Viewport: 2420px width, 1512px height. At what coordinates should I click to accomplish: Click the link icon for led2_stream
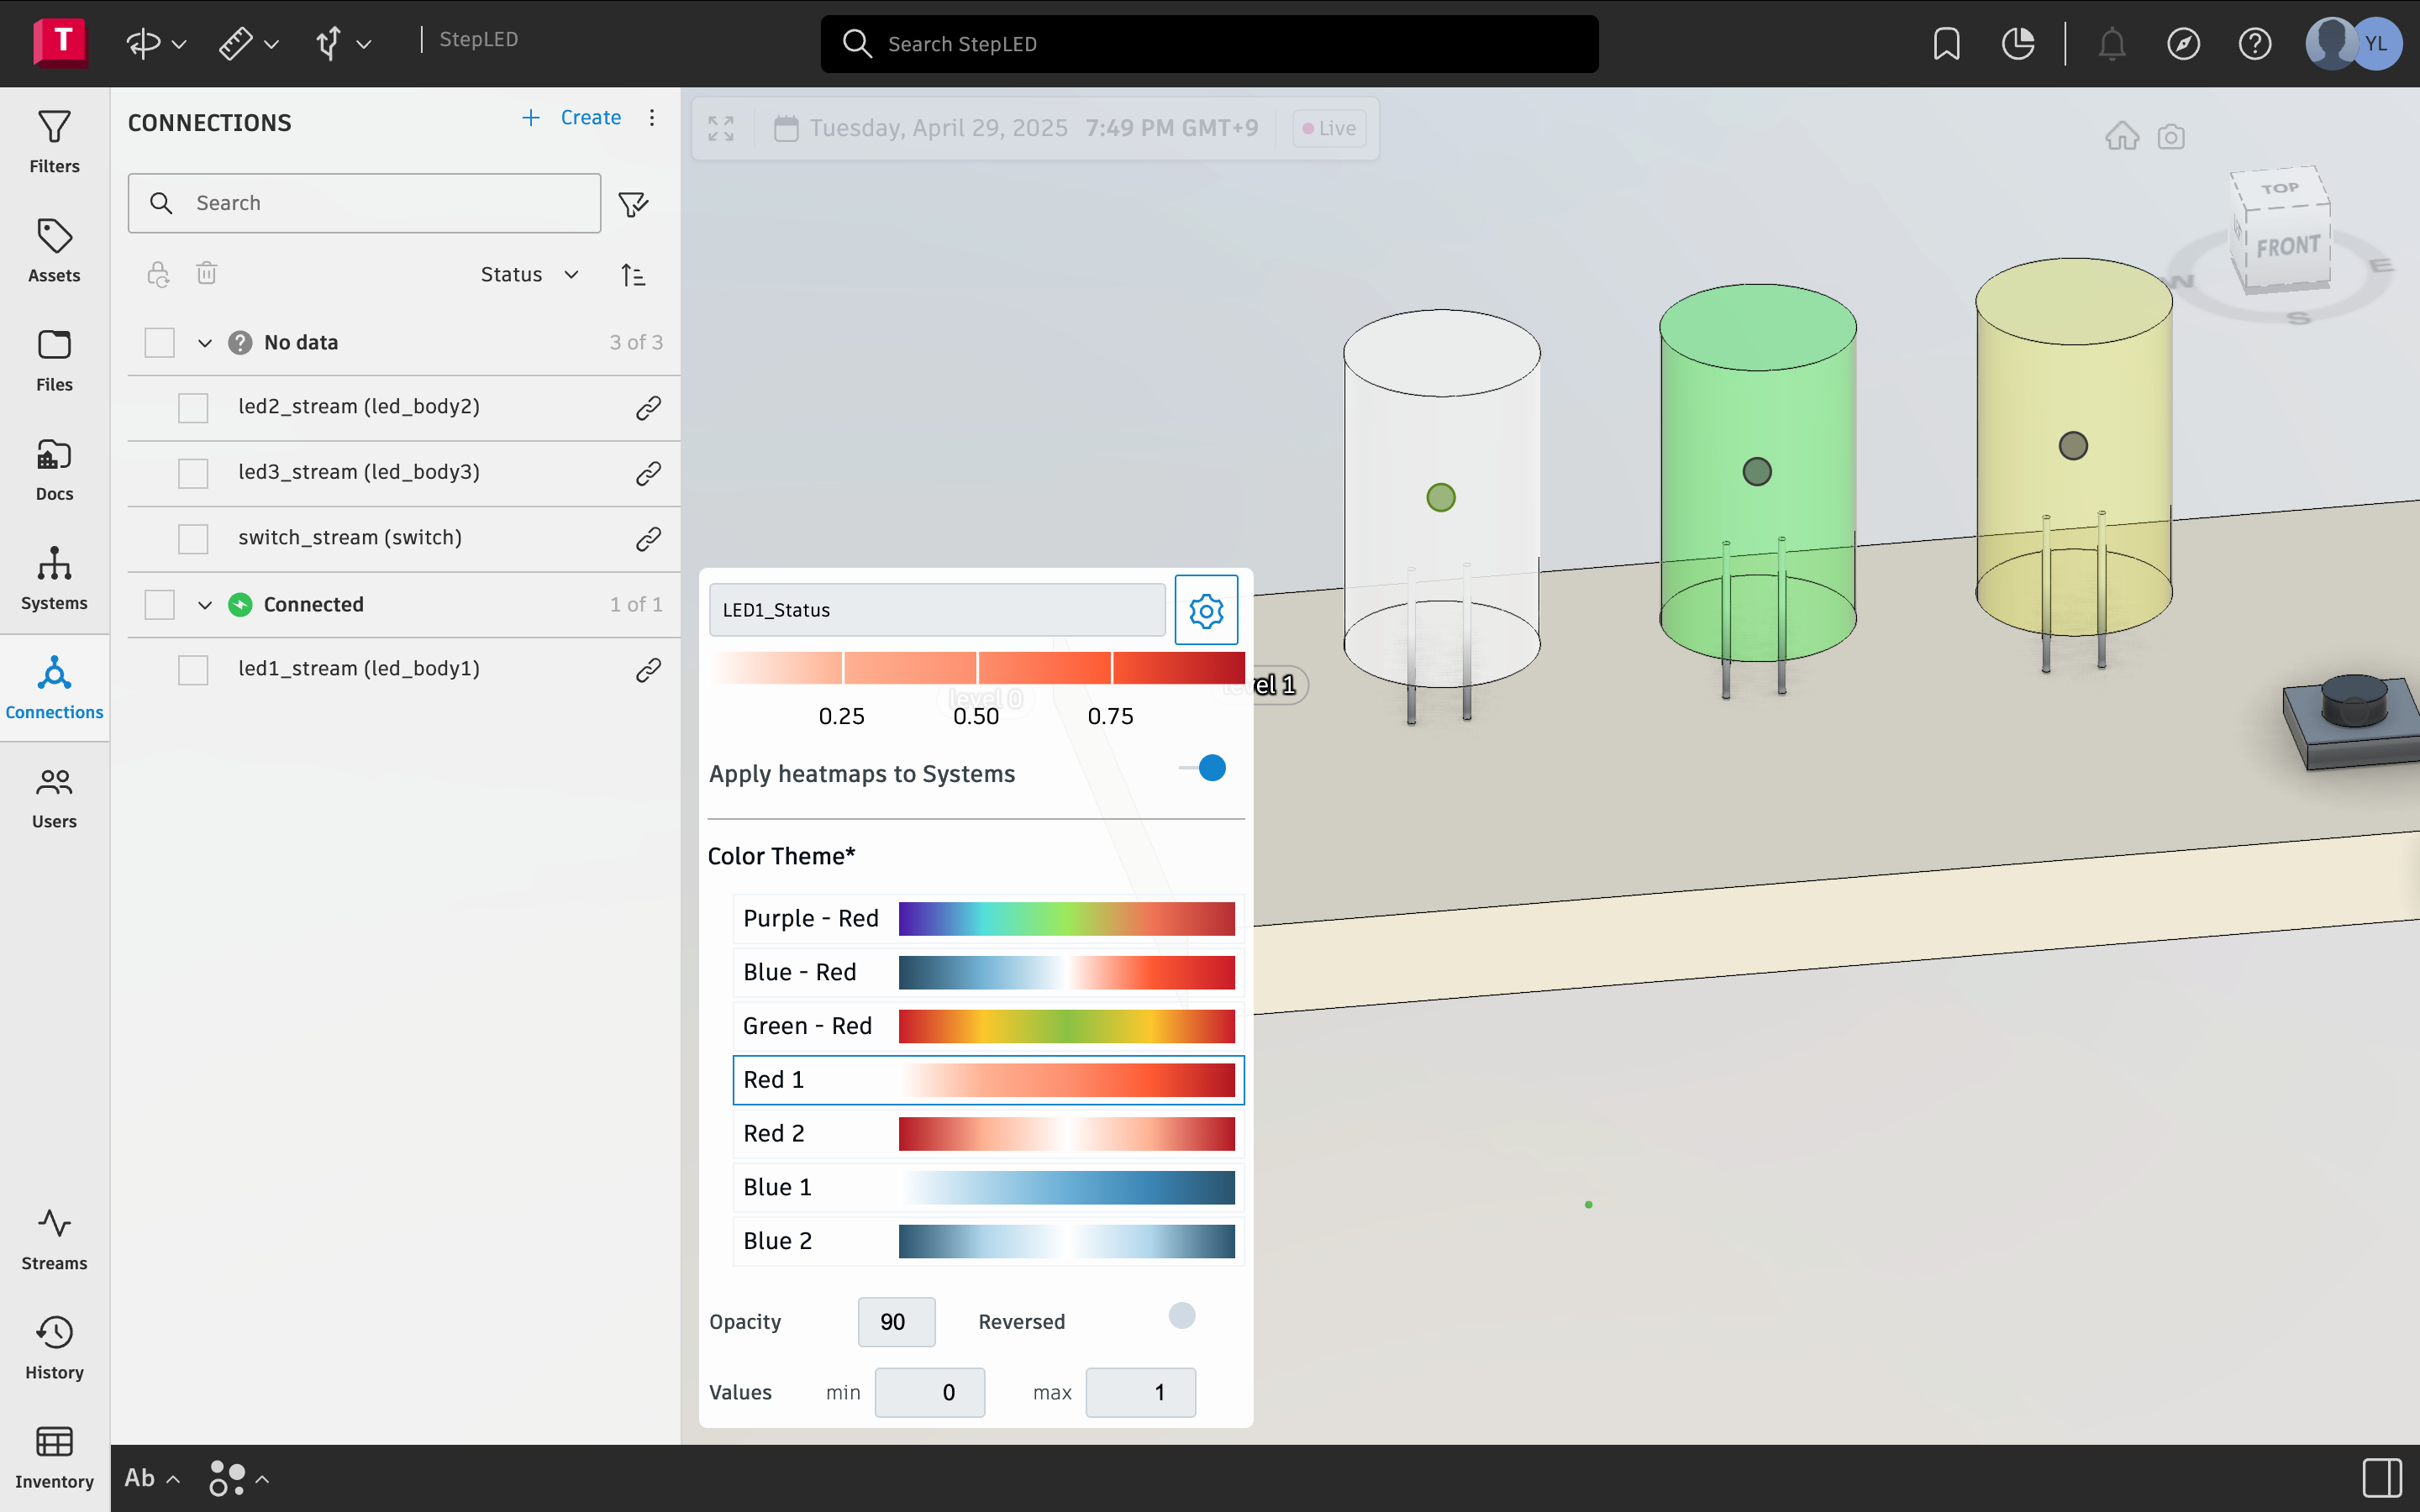[x=648, y=407]
